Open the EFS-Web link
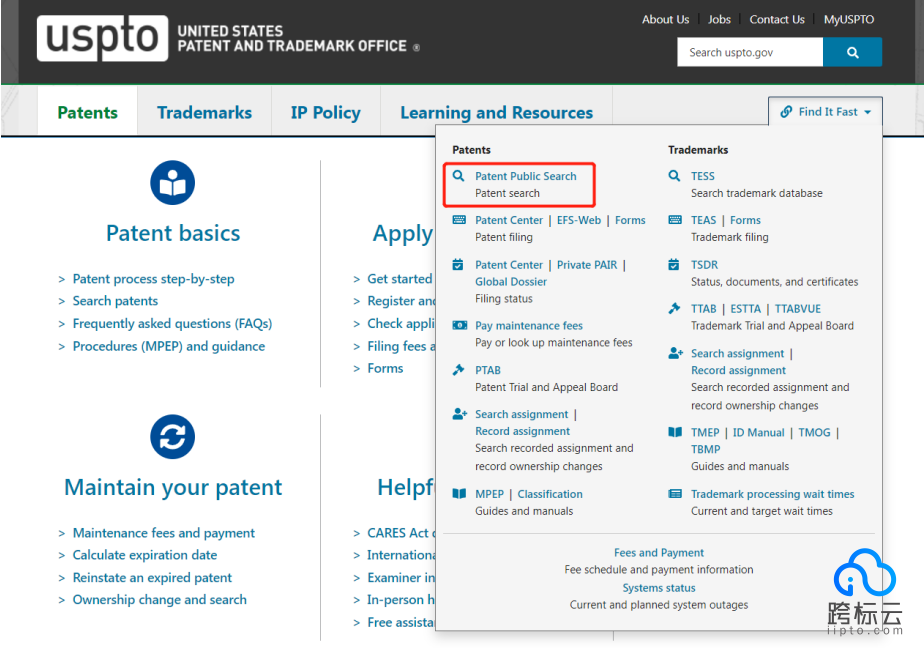Screen dimensions: 924x648 point(579,220)
